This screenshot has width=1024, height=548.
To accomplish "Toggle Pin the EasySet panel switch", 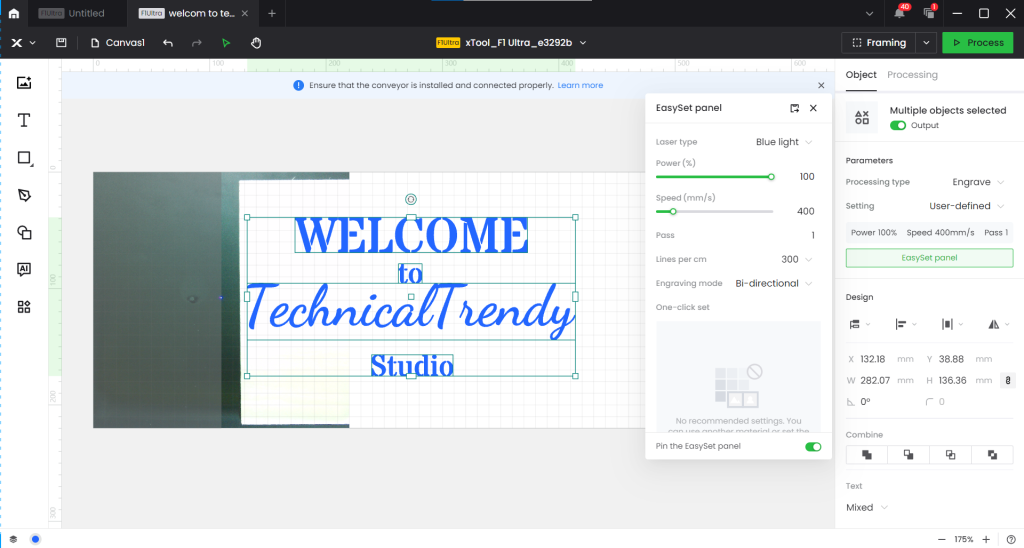I will 813,447.
